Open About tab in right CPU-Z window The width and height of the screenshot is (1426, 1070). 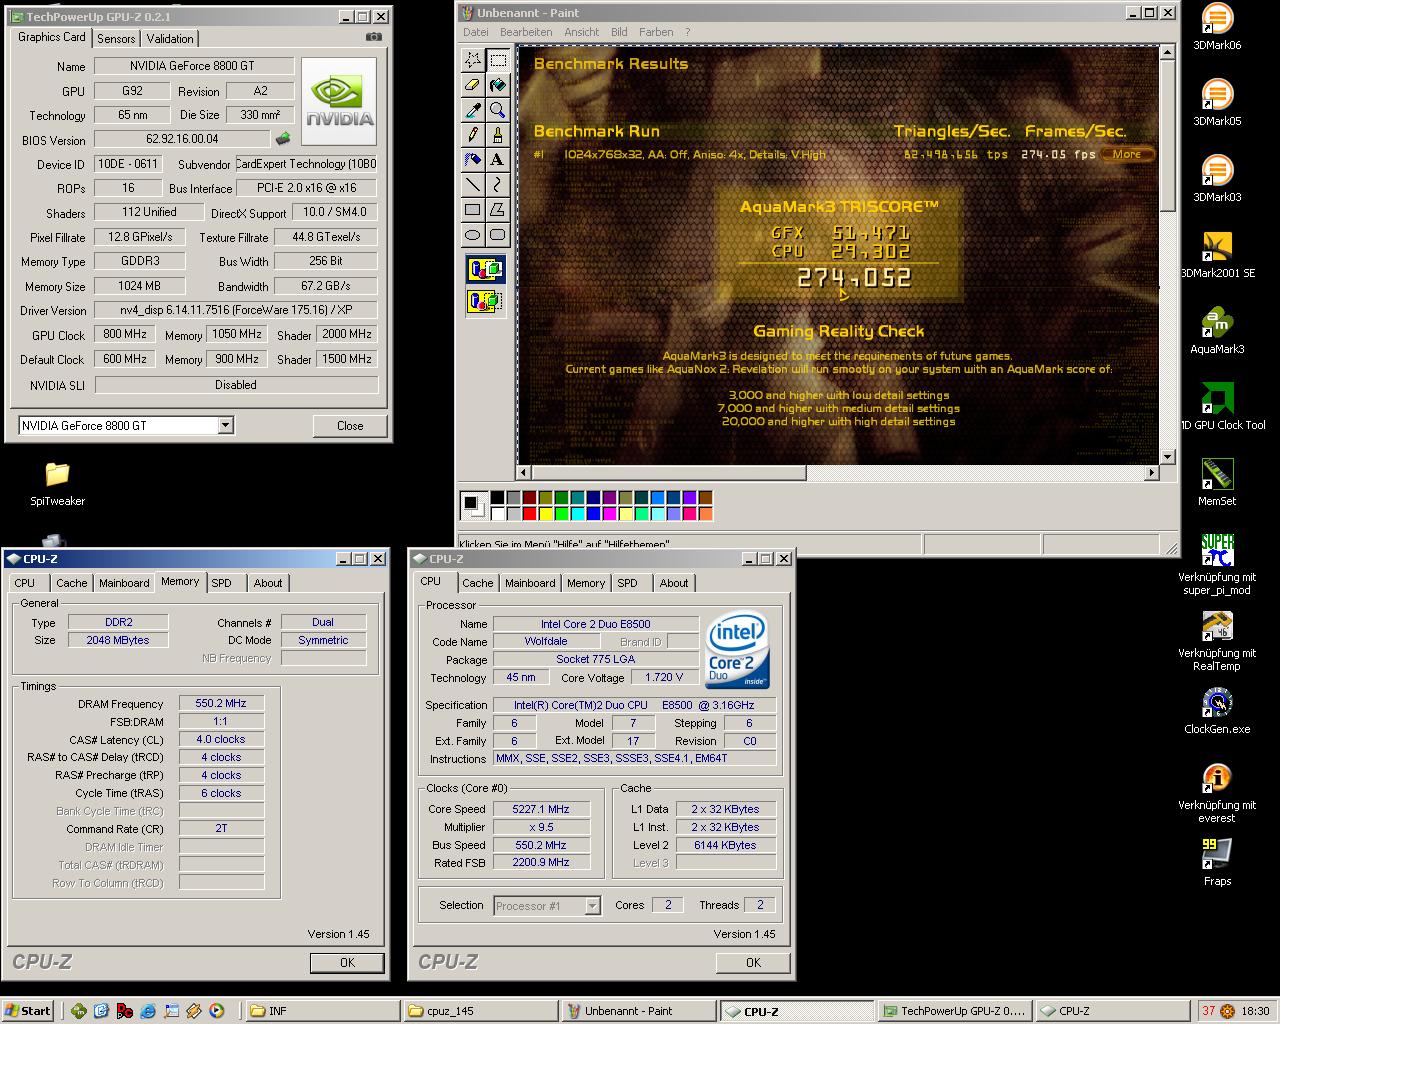click(x=673, y=583)
